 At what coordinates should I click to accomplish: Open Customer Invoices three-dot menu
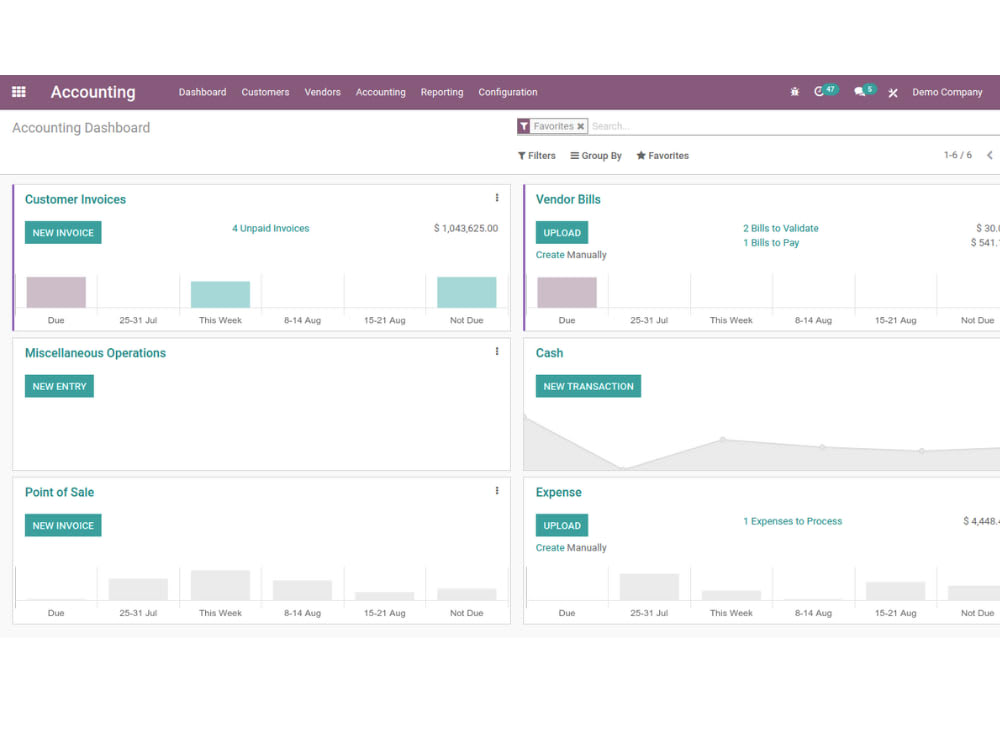497,198
